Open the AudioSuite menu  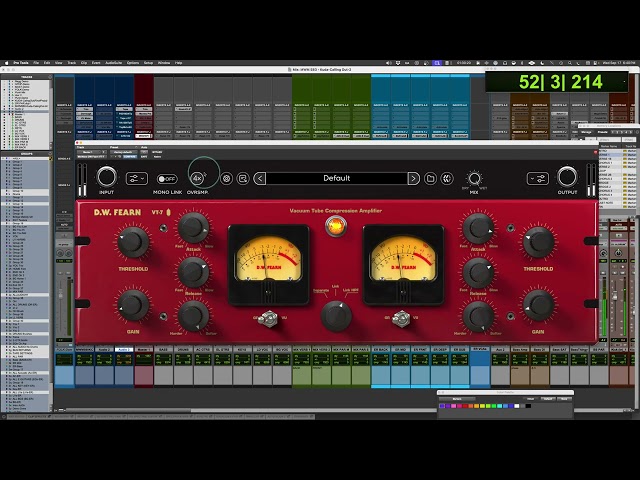(x=114, y=63)
